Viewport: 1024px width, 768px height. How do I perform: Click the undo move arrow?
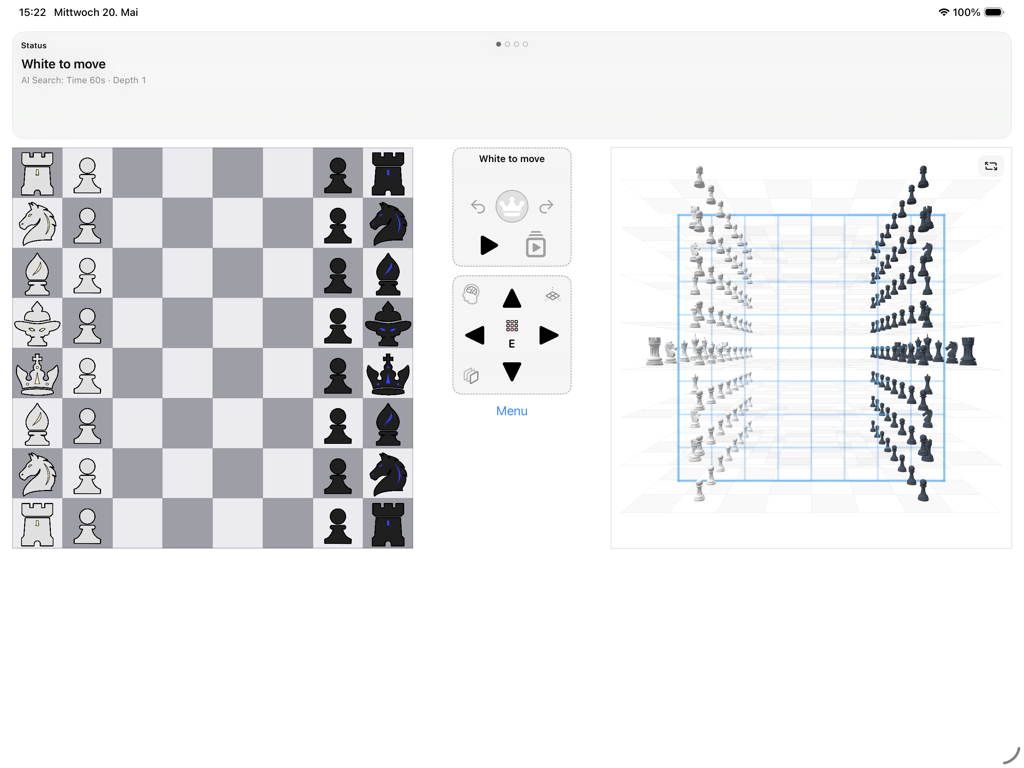click(x=478, y=207)
